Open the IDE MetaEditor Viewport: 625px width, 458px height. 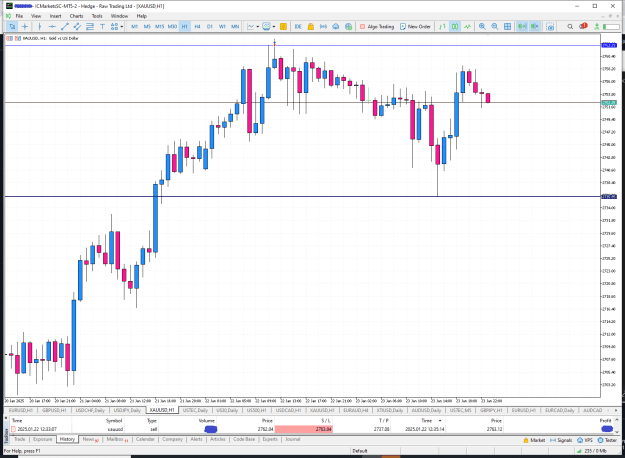coord(298,27)
